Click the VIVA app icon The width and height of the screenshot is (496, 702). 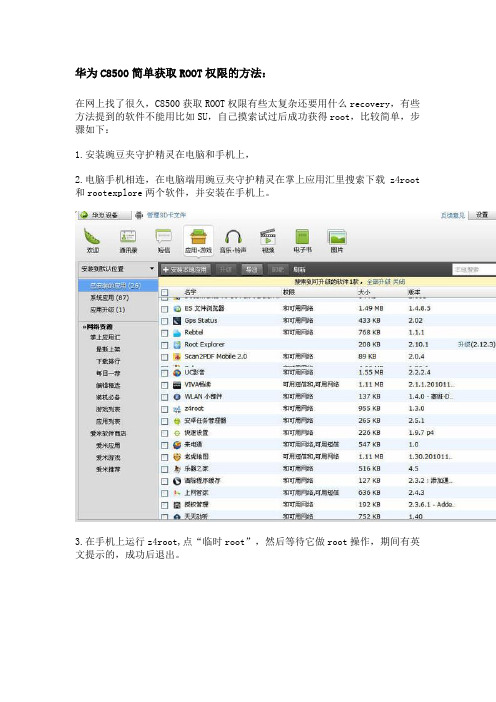pyautogui.click(x=177, y=385)
